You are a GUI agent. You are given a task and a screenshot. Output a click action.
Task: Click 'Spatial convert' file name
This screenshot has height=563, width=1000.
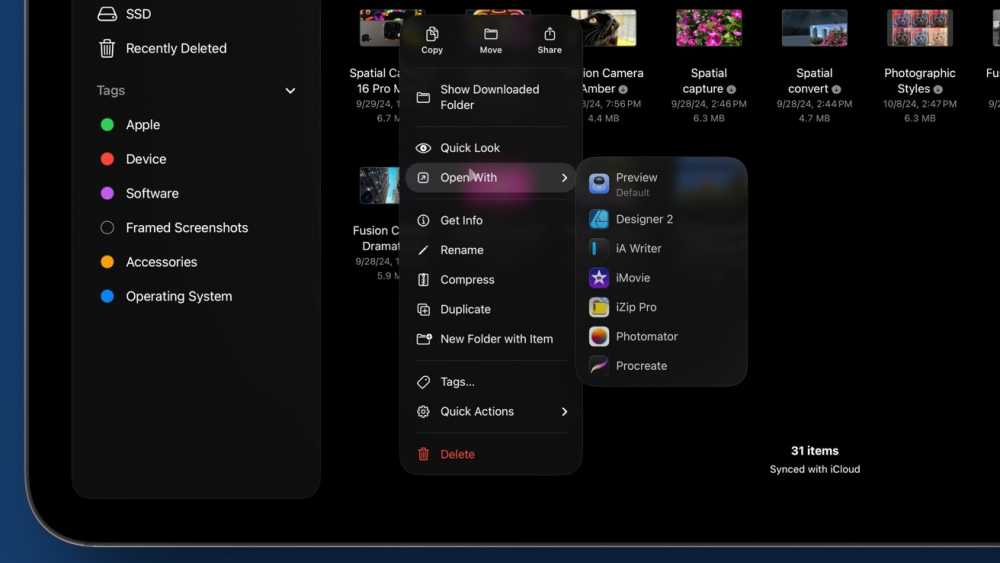814,81
